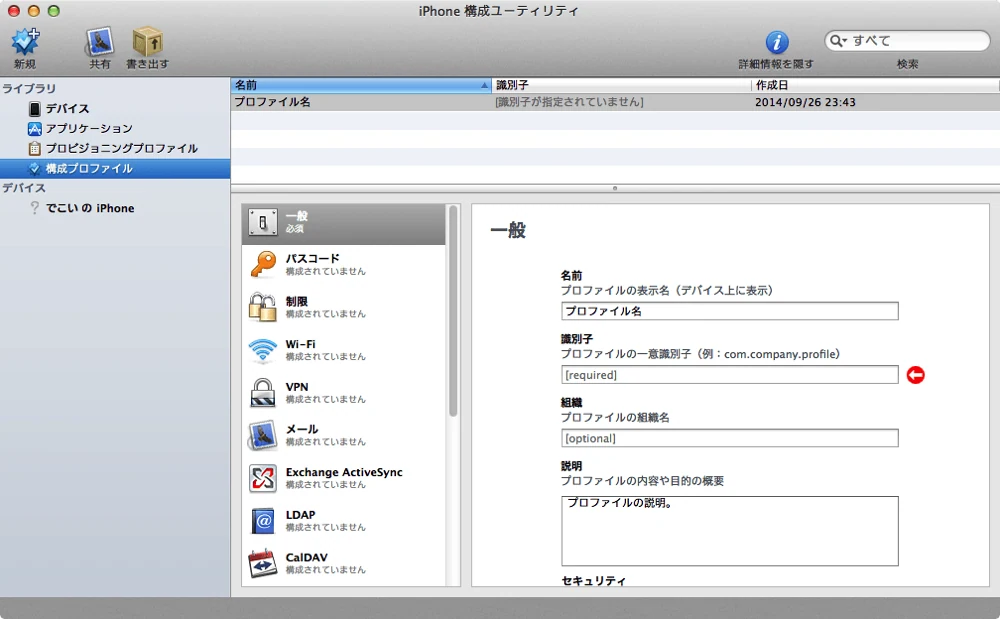The width and height of the screenshot is (1000, 619).
Task: Click the 詳細情報を隠す info icon
Action: [777, 43]
